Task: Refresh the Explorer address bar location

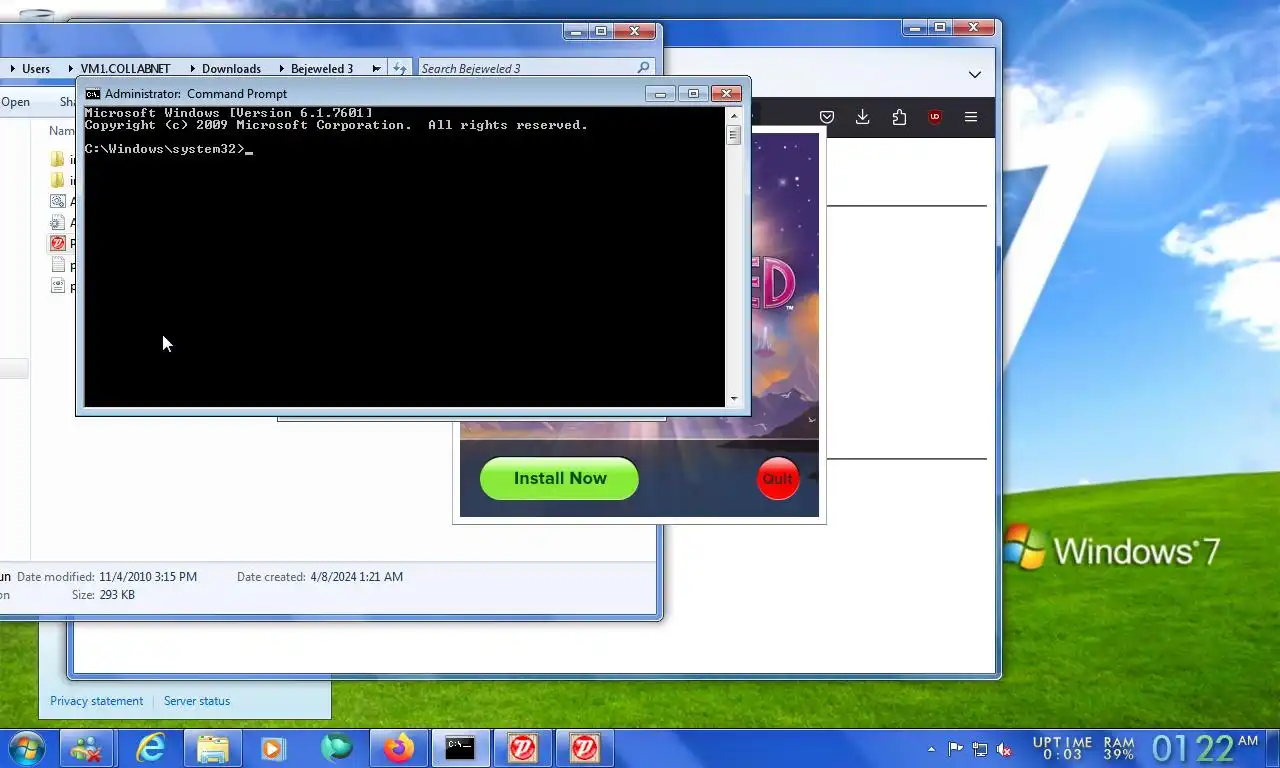Action: click(399, 68)
